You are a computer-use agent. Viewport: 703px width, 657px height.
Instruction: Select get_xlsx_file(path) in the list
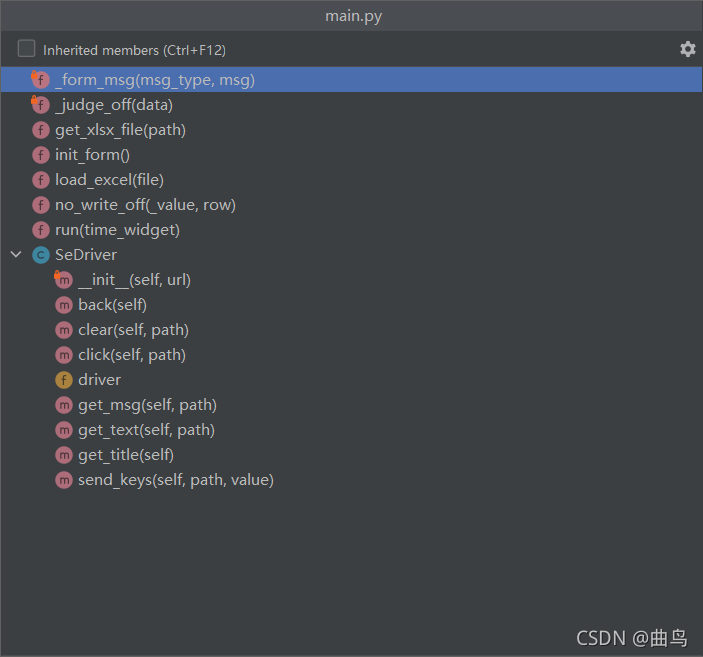(120, 130)
